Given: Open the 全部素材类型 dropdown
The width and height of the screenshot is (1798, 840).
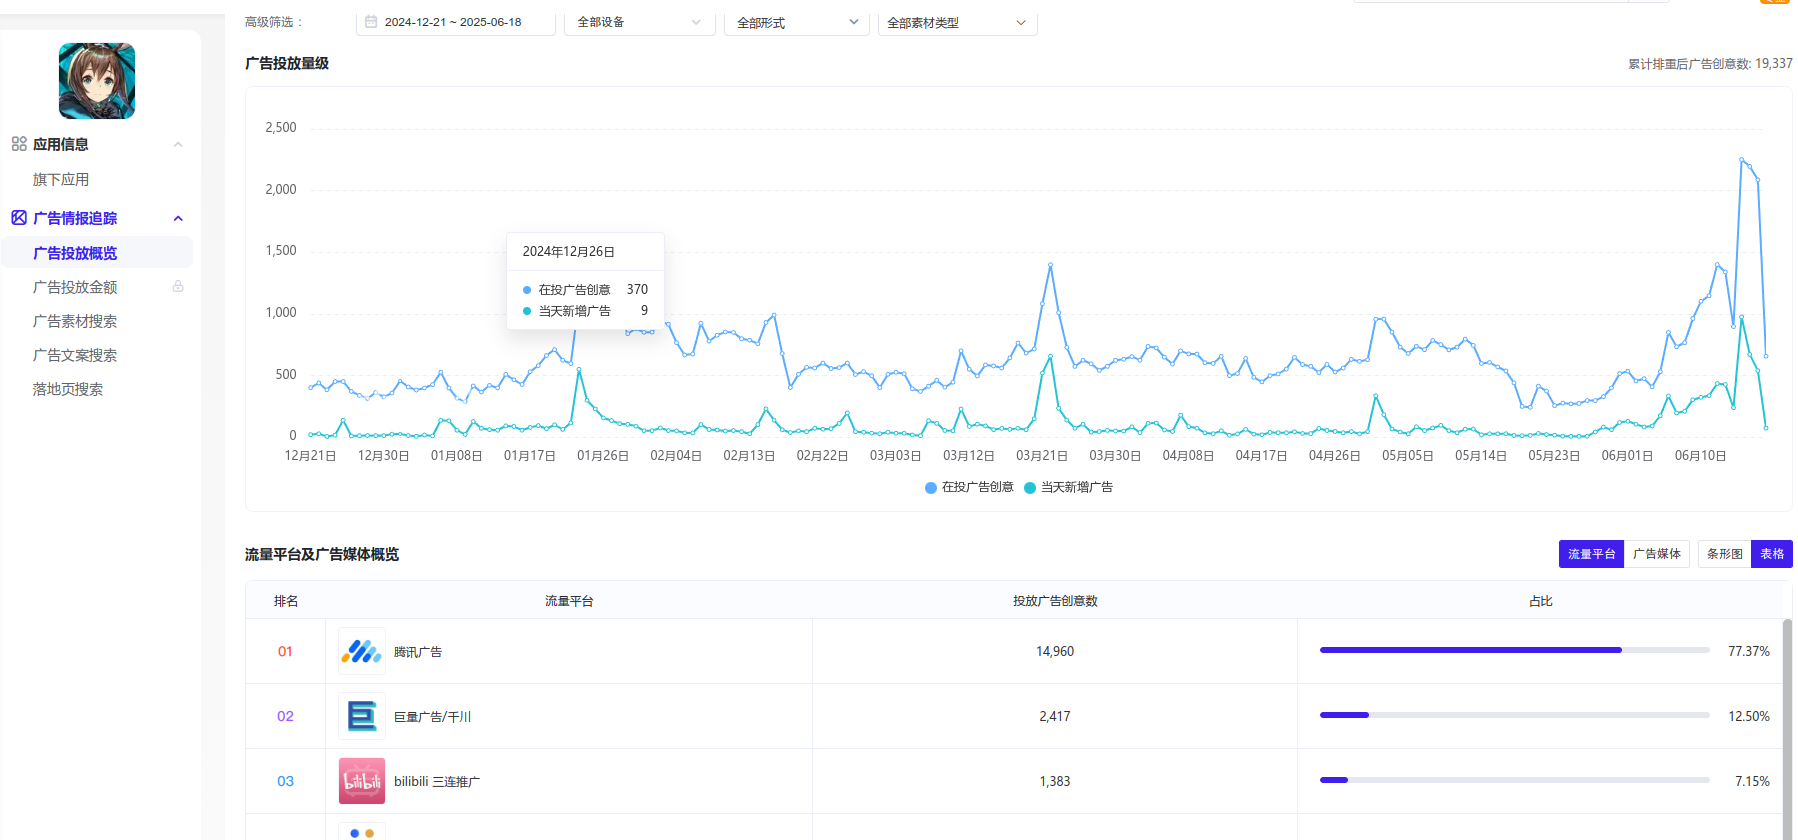Looking at the screenshot, I should [956, 22].
